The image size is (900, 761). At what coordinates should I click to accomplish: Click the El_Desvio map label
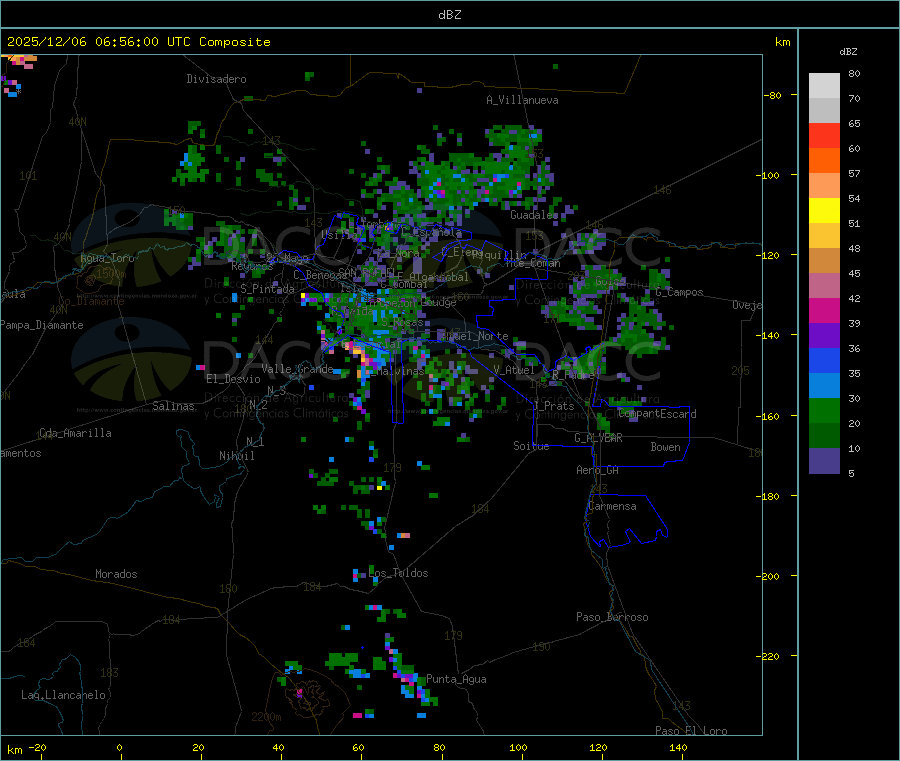pos(233,379)
